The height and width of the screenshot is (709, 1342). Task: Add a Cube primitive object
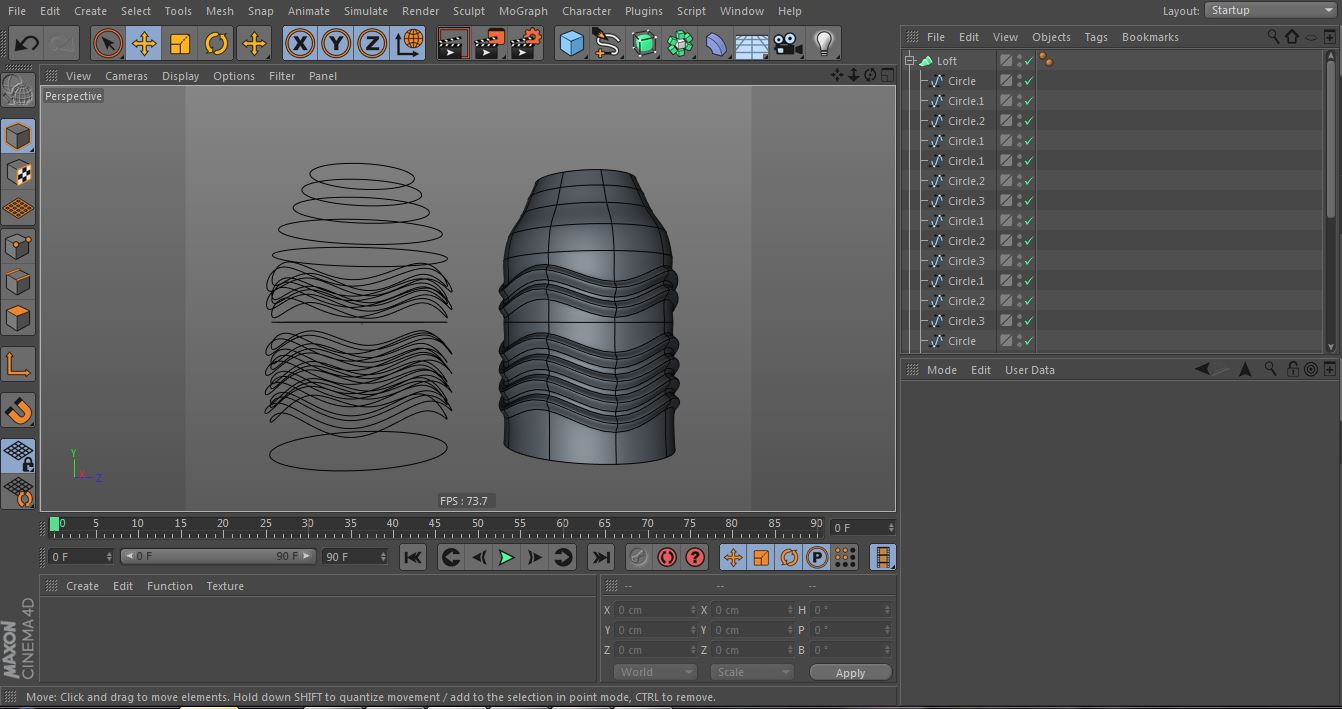tap(571, 43)
